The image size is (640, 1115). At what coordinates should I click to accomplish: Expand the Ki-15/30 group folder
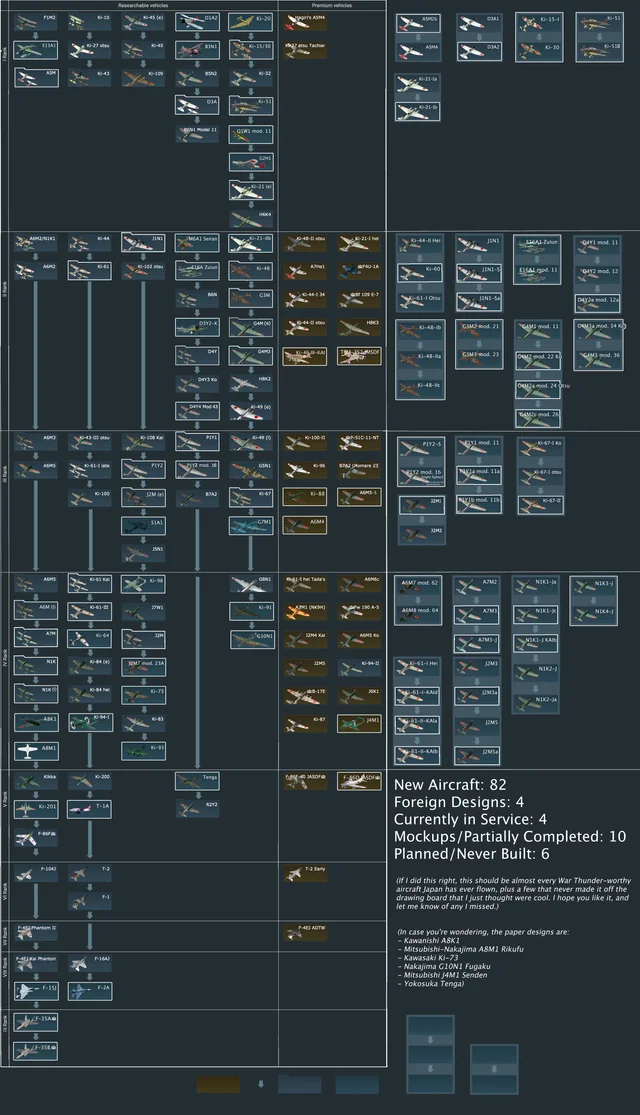[x=250, y=50]
